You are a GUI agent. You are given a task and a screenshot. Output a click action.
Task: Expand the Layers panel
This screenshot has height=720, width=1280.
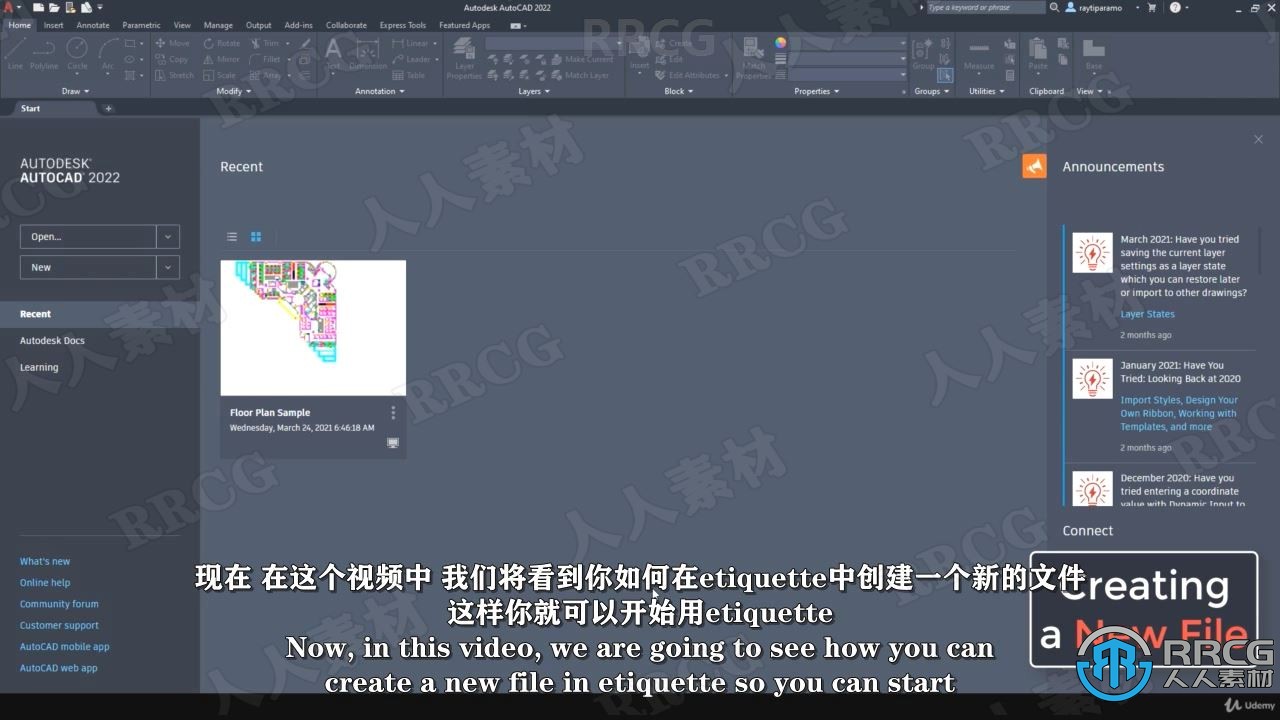tap(534, 91)
